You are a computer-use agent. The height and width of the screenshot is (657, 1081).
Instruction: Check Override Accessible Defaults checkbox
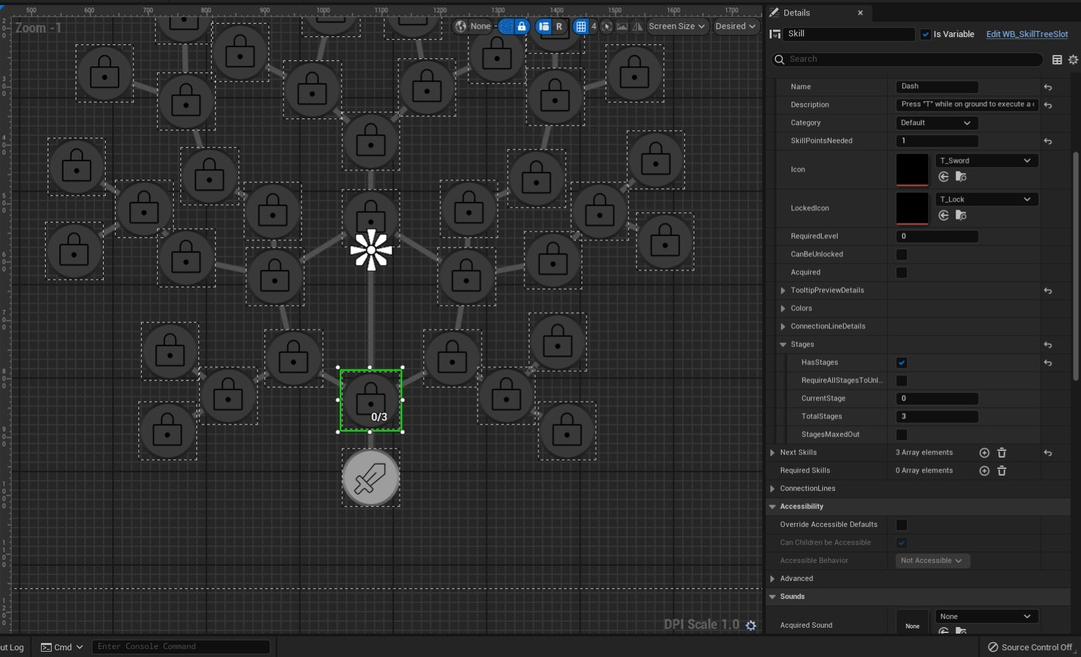click(902, 525)
